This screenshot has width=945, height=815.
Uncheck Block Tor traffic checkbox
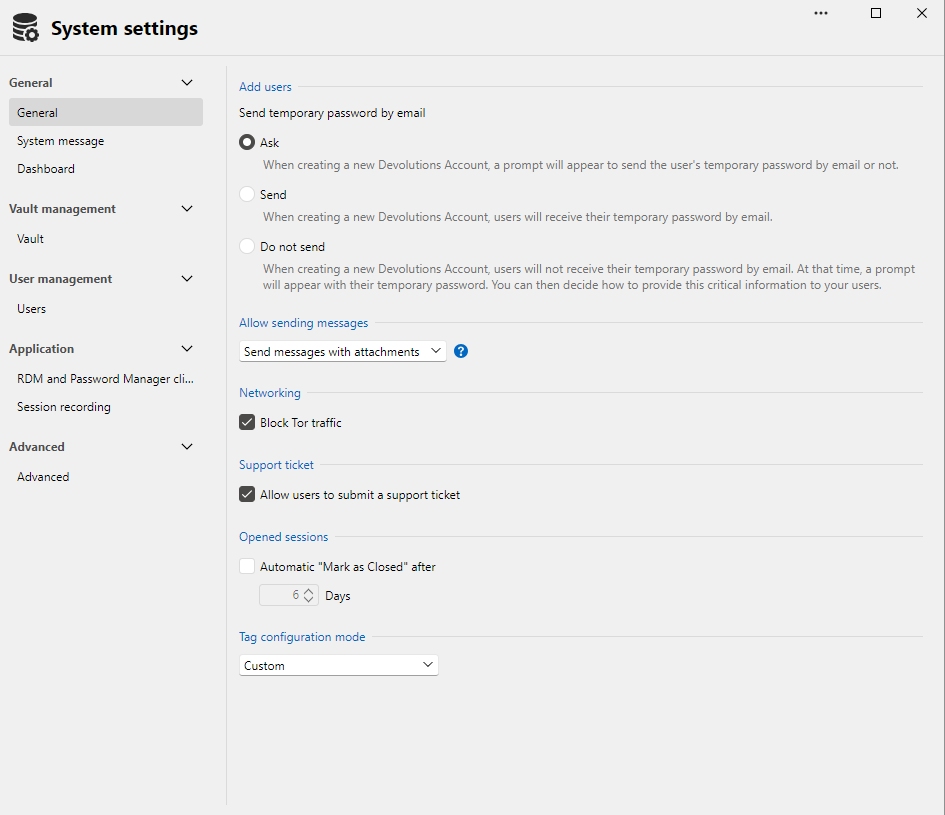[246, 422]
